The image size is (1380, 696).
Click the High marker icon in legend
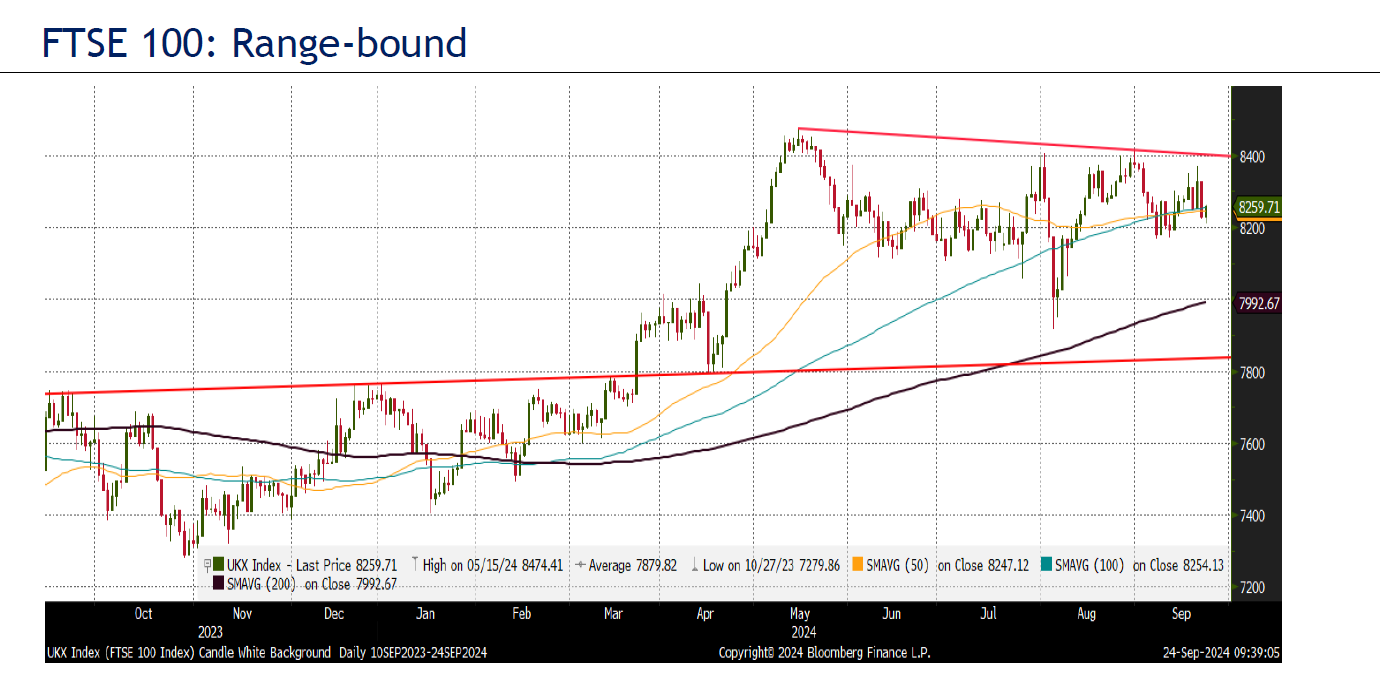coord(415,565)
